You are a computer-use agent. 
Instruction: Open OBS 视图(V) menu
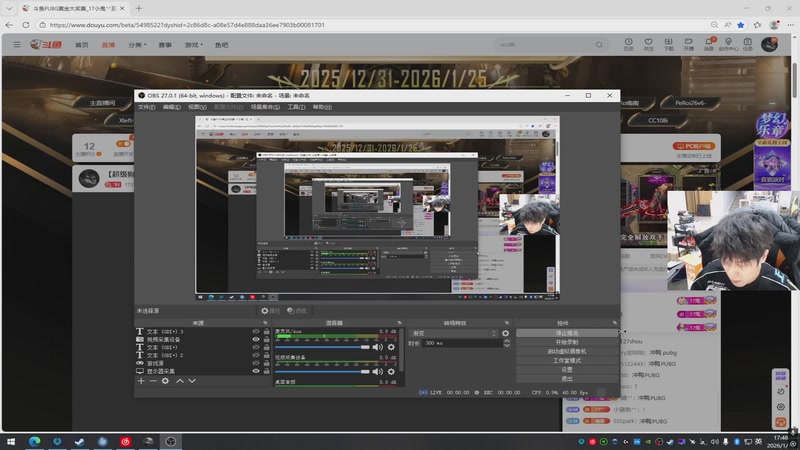197,107
